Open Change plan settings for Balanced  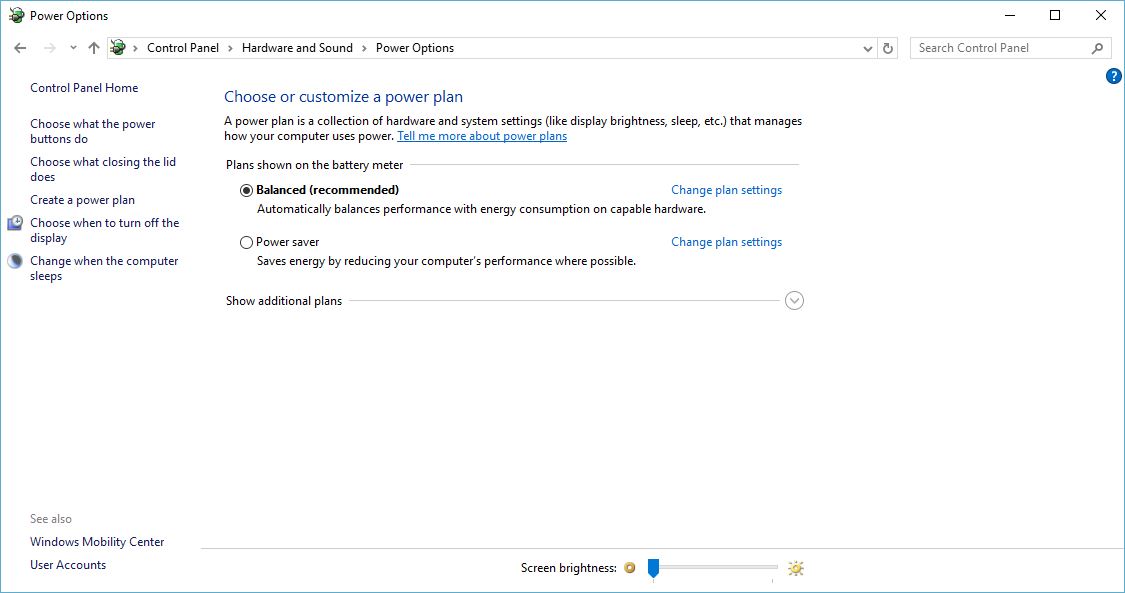click(726, 190)
